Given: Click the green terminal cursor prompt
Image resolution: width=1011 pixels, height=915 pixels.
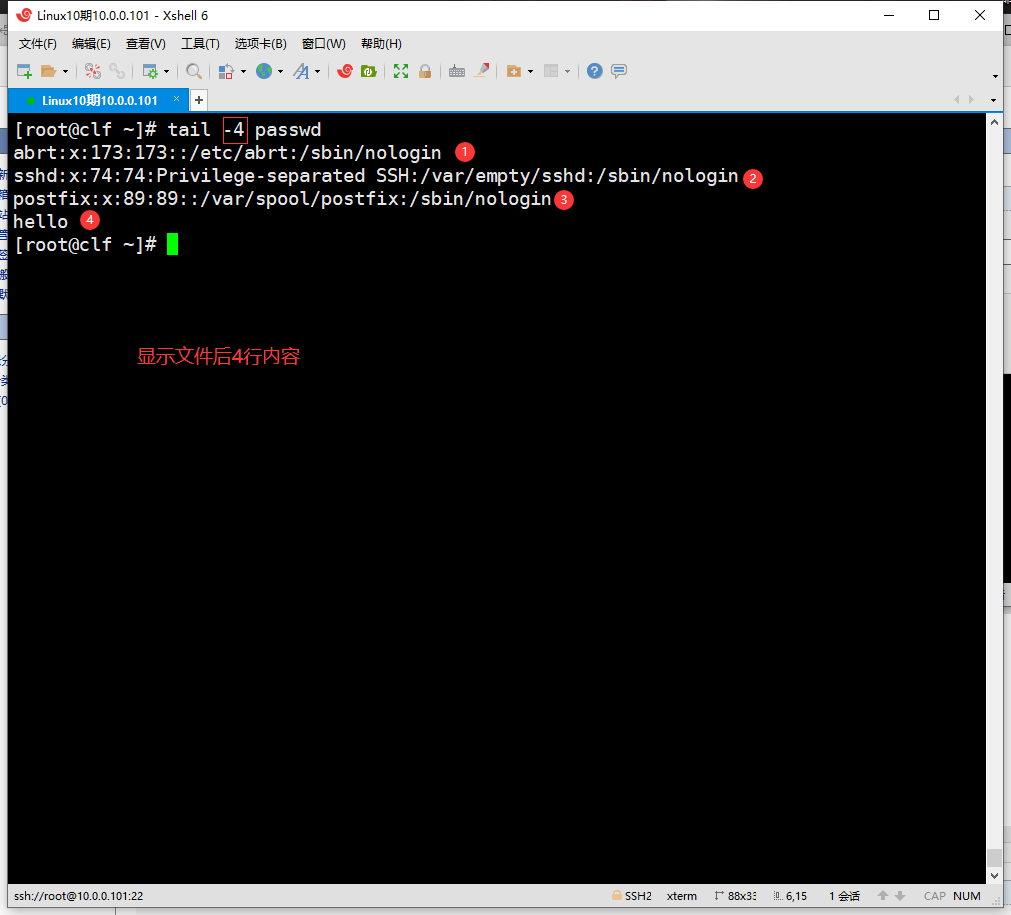Looking at the screenshot, I should coord(172,244).
